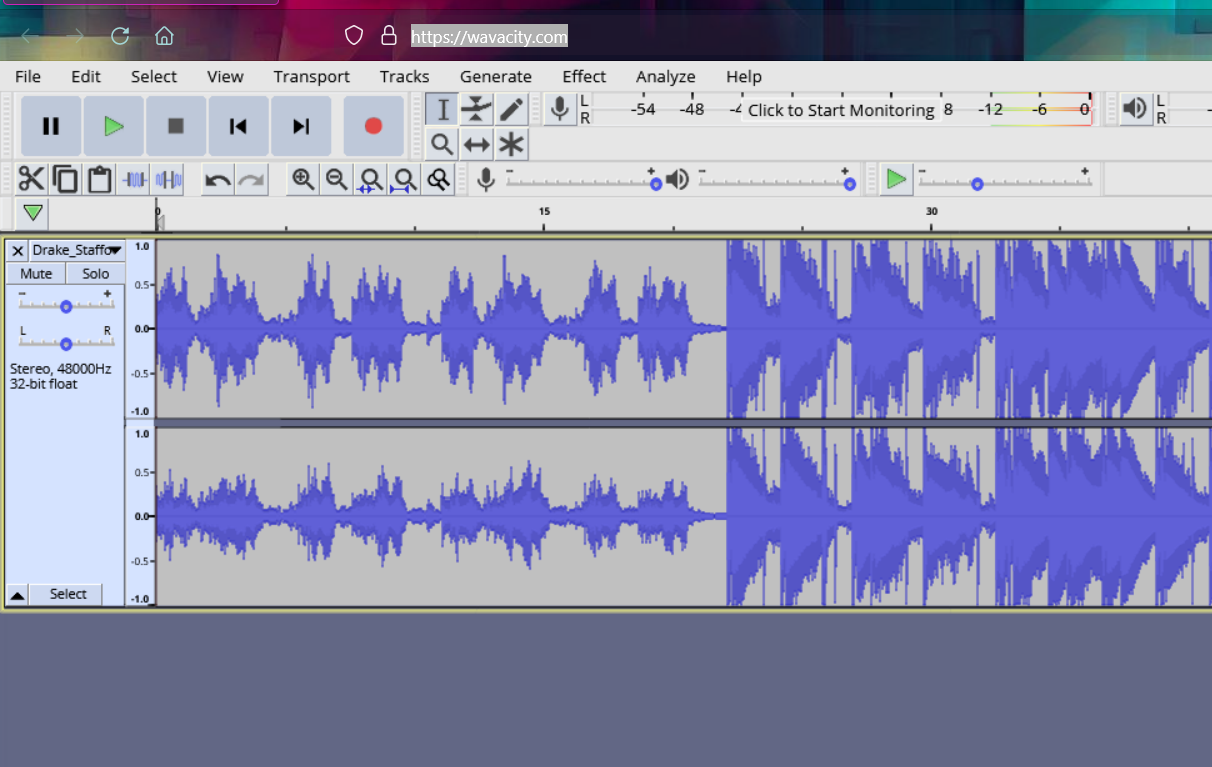Select the Draw pencil tool
The width and height of the screenshot is (1212, 767).
(511, 109)
